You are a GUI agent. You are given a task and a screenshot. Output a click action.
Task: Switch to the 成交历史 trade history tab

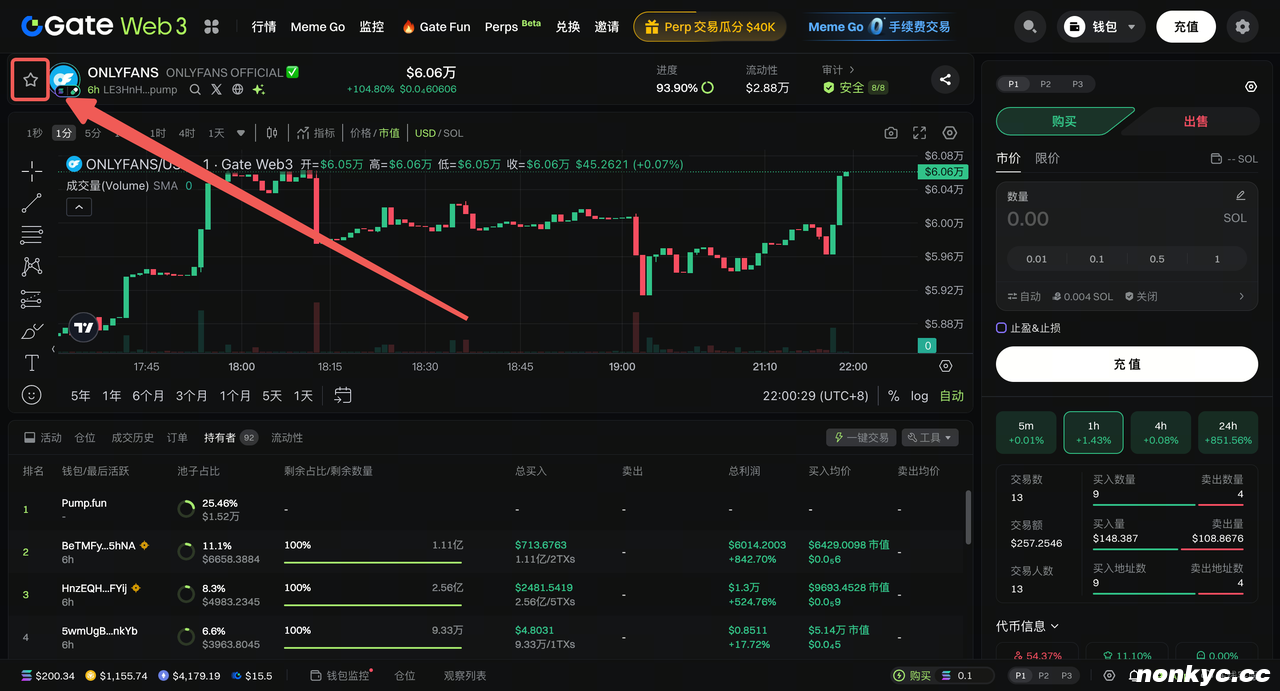point(132,438)
